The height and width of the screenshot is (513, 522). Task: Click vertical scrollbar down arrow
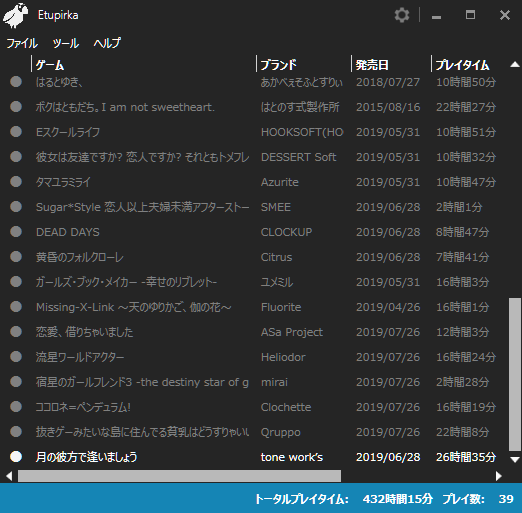[515, 460]
